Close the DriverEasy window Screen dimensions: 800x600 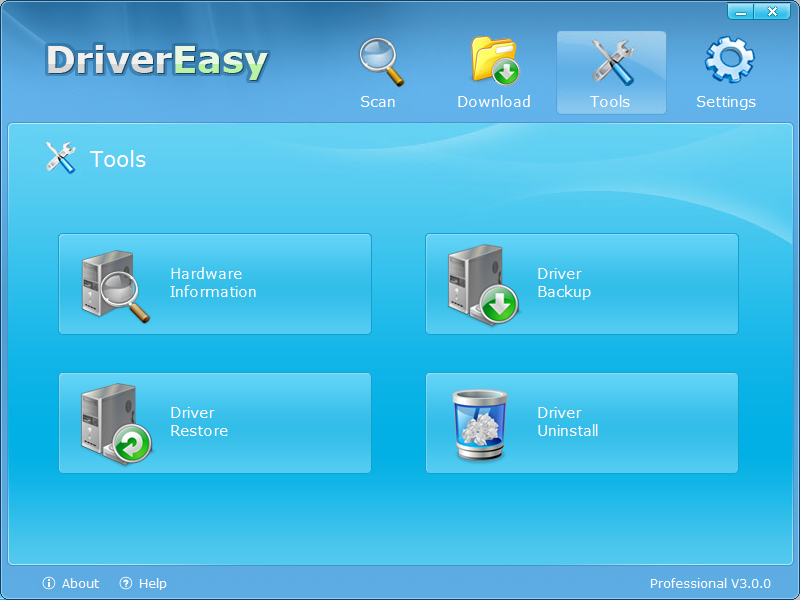(x=772, y=11)
